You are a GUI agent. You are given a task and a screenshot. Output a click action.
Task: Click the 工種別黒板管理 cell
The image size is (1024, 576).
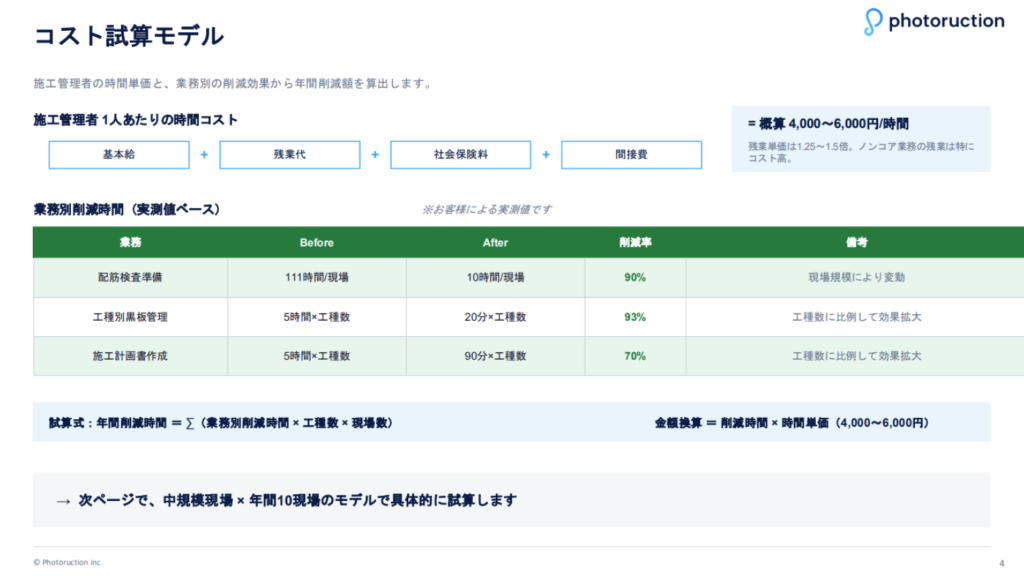pos(130,317)
